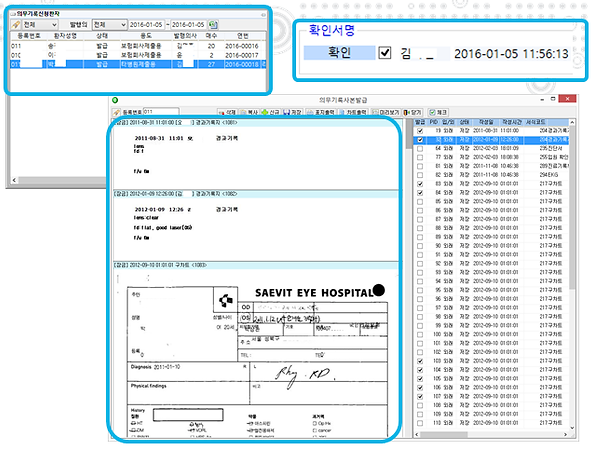593x450 pixels.
Task: Click the 차트출력 chart print button
Action: click(352, 112)
